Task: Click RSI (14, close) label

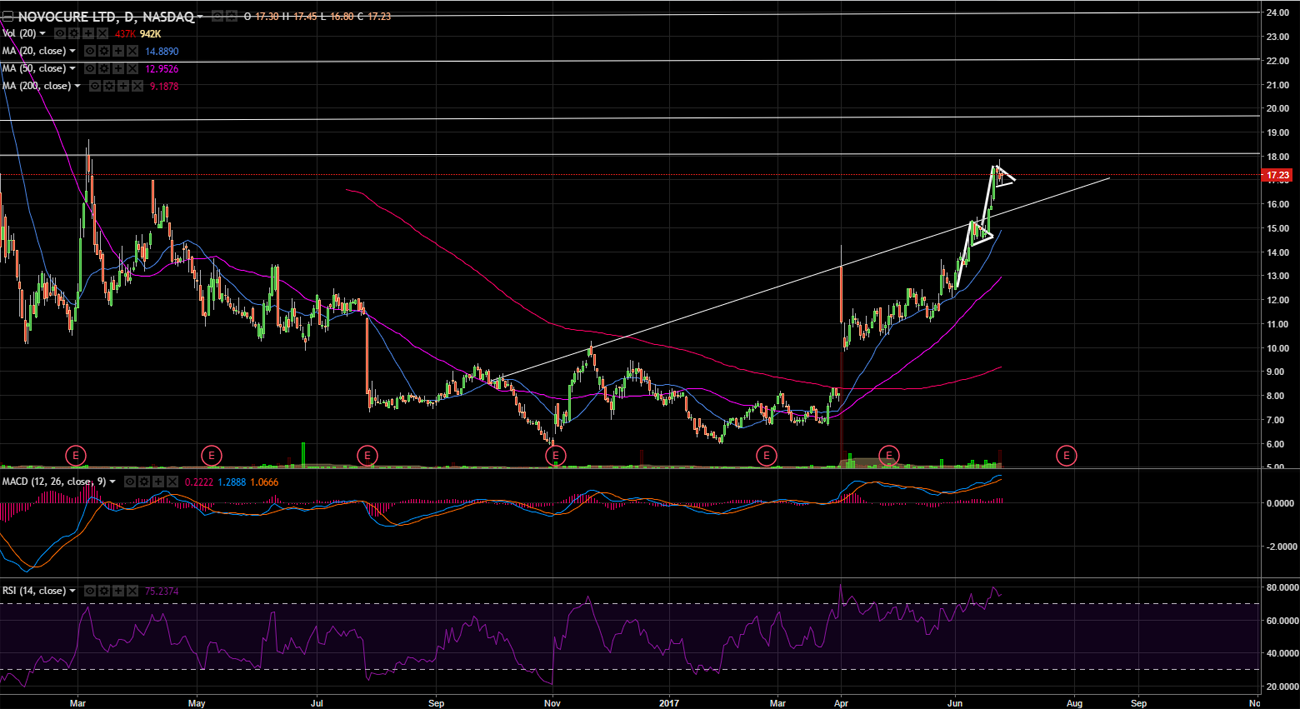Action: point(34,591)
